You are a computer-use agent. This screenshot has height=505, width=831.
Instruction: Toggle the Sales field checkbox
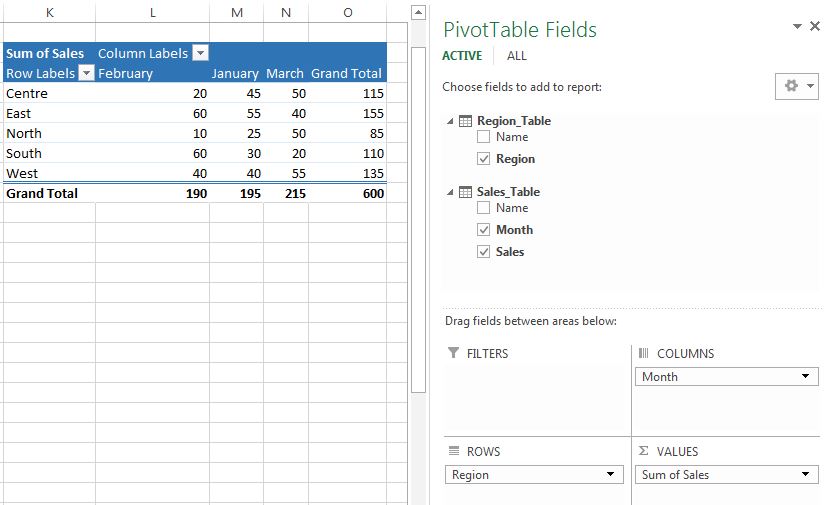point(483,251)
